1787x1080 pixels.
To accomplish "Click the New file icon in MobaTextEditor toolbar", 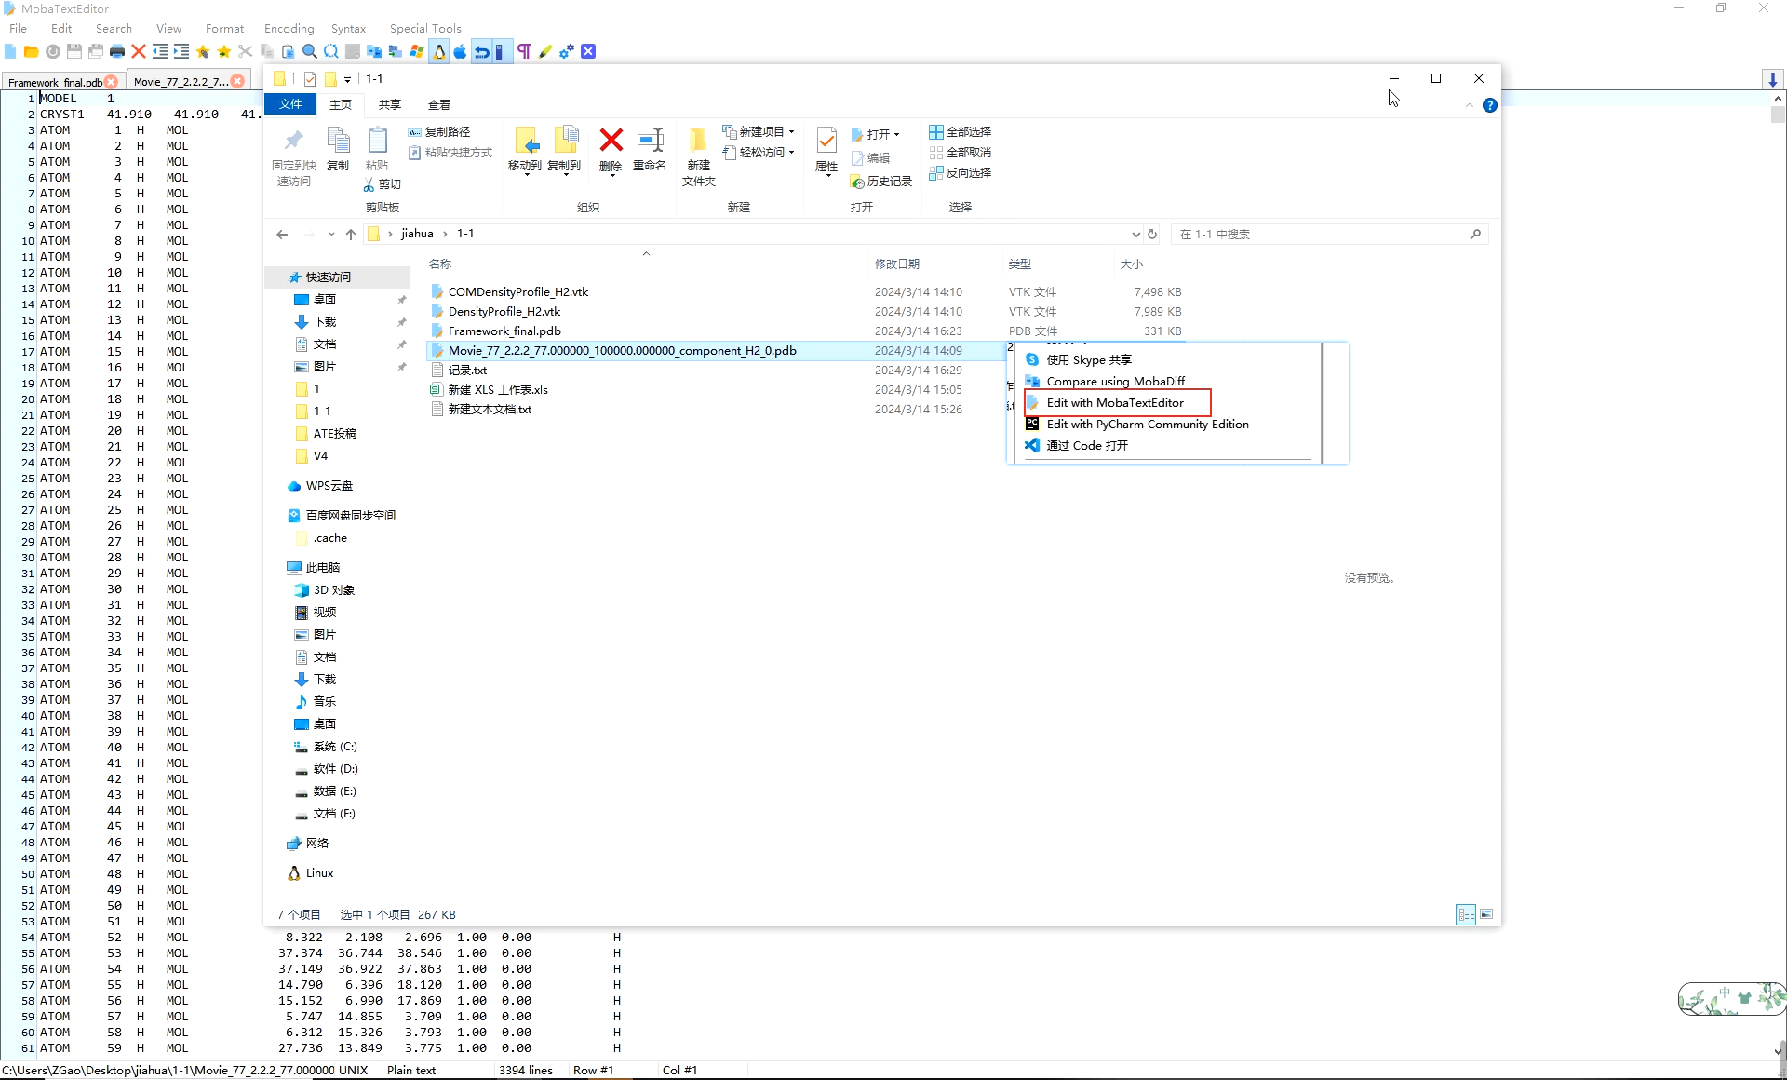I will [11, 52].
